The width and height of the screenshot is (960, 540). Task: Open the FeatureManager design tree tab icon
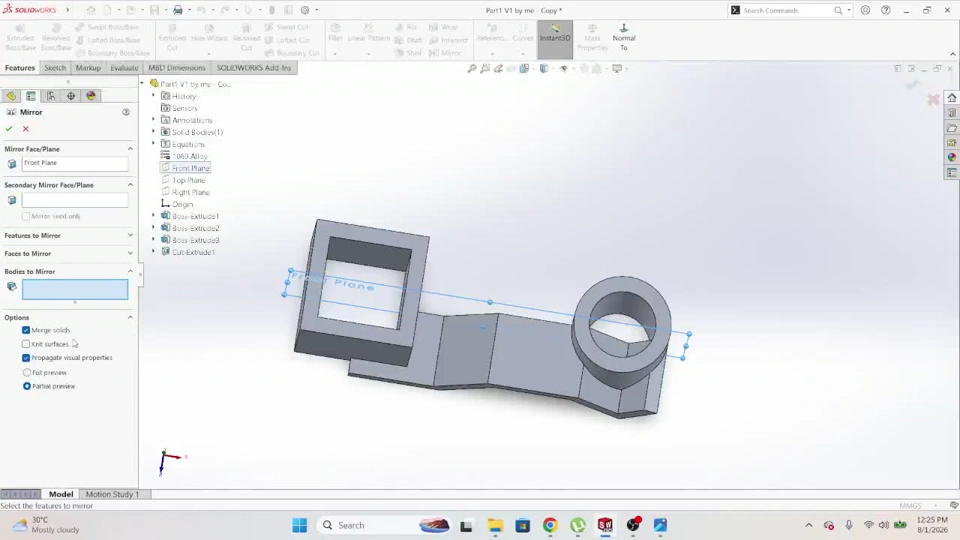click(x=12, y=96)
